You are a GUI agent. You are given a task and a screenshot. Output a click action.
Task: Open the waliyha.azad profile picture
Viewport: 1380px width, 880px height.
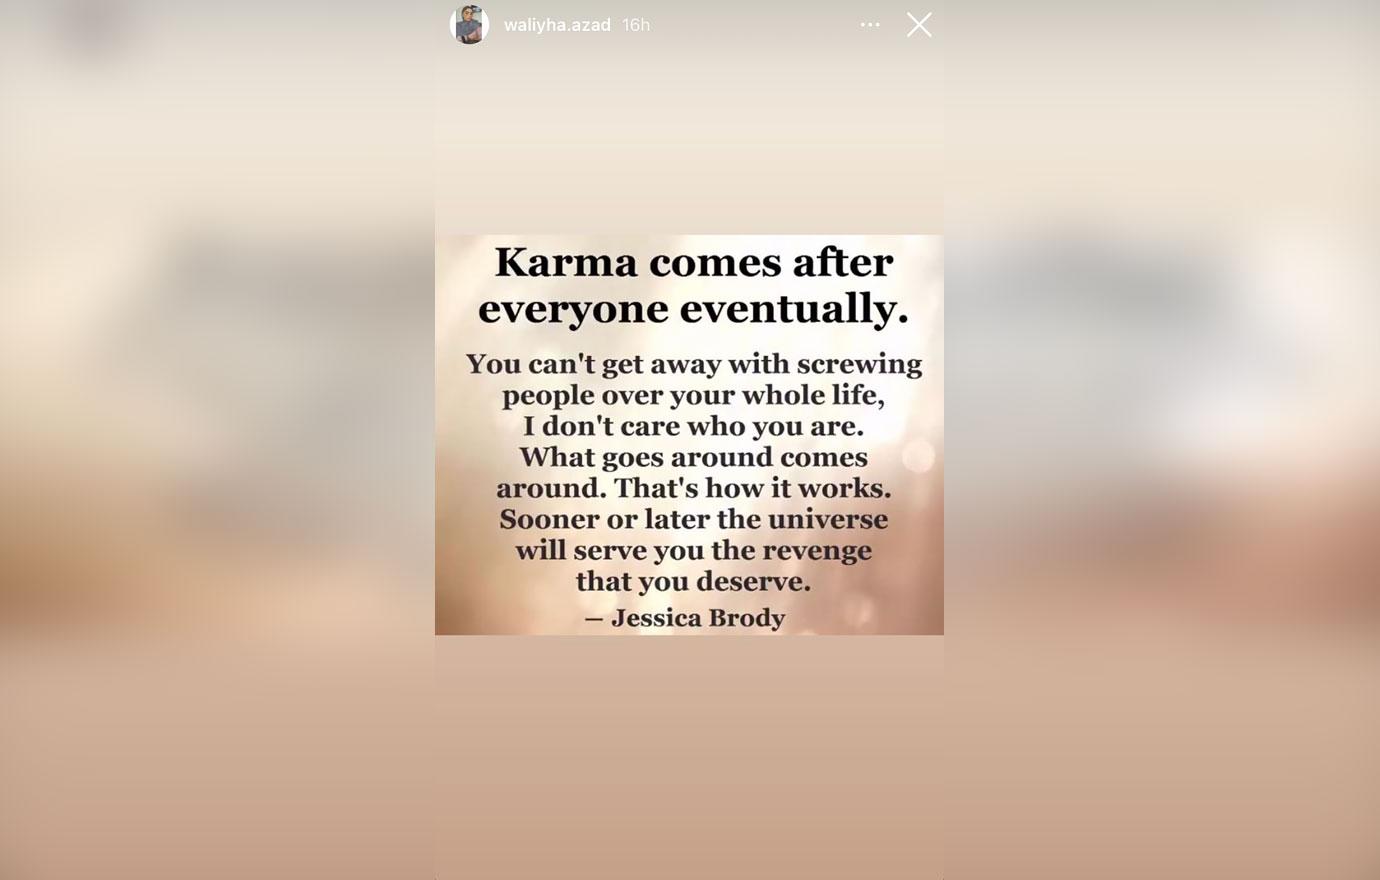point(469,25)
